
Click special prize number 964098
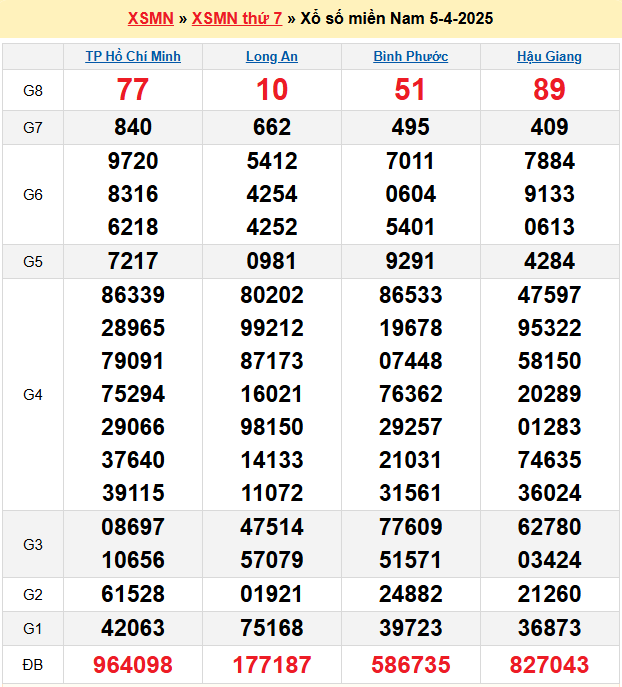[x=133, y=664]
